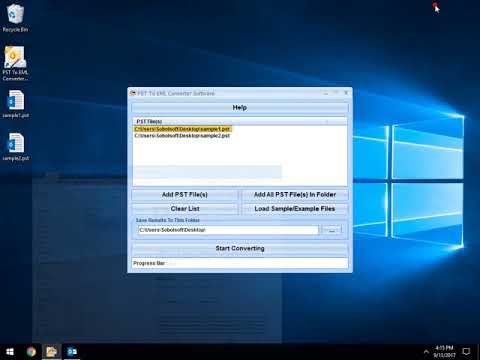Launch Google Chrome from the taskbar
The image size is (480, 360).
pyautogui.click(x=31, y=352)
